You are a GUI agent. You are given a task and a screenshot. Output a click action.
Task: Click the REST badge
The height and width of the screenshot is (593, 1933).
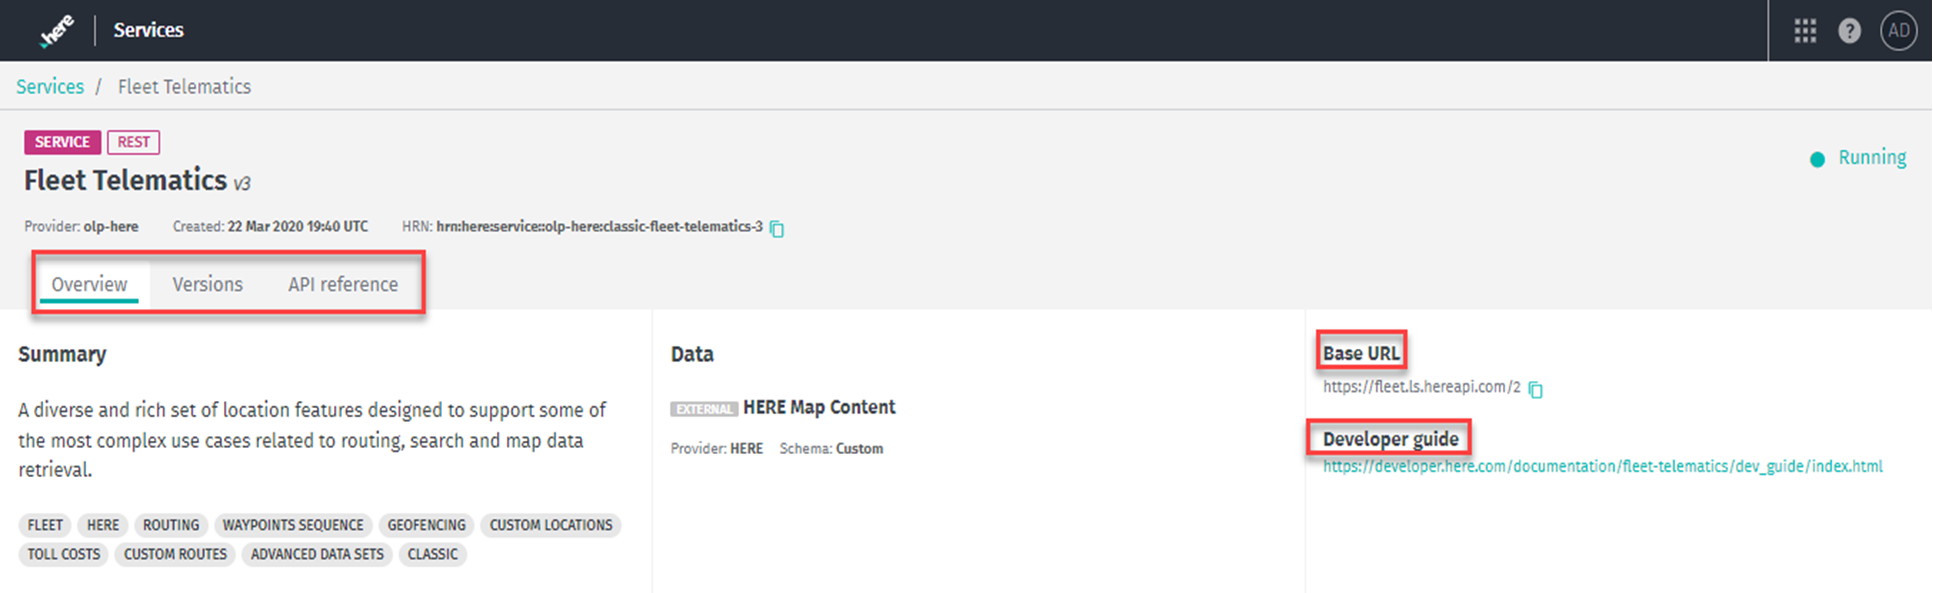tap(134, 142)
